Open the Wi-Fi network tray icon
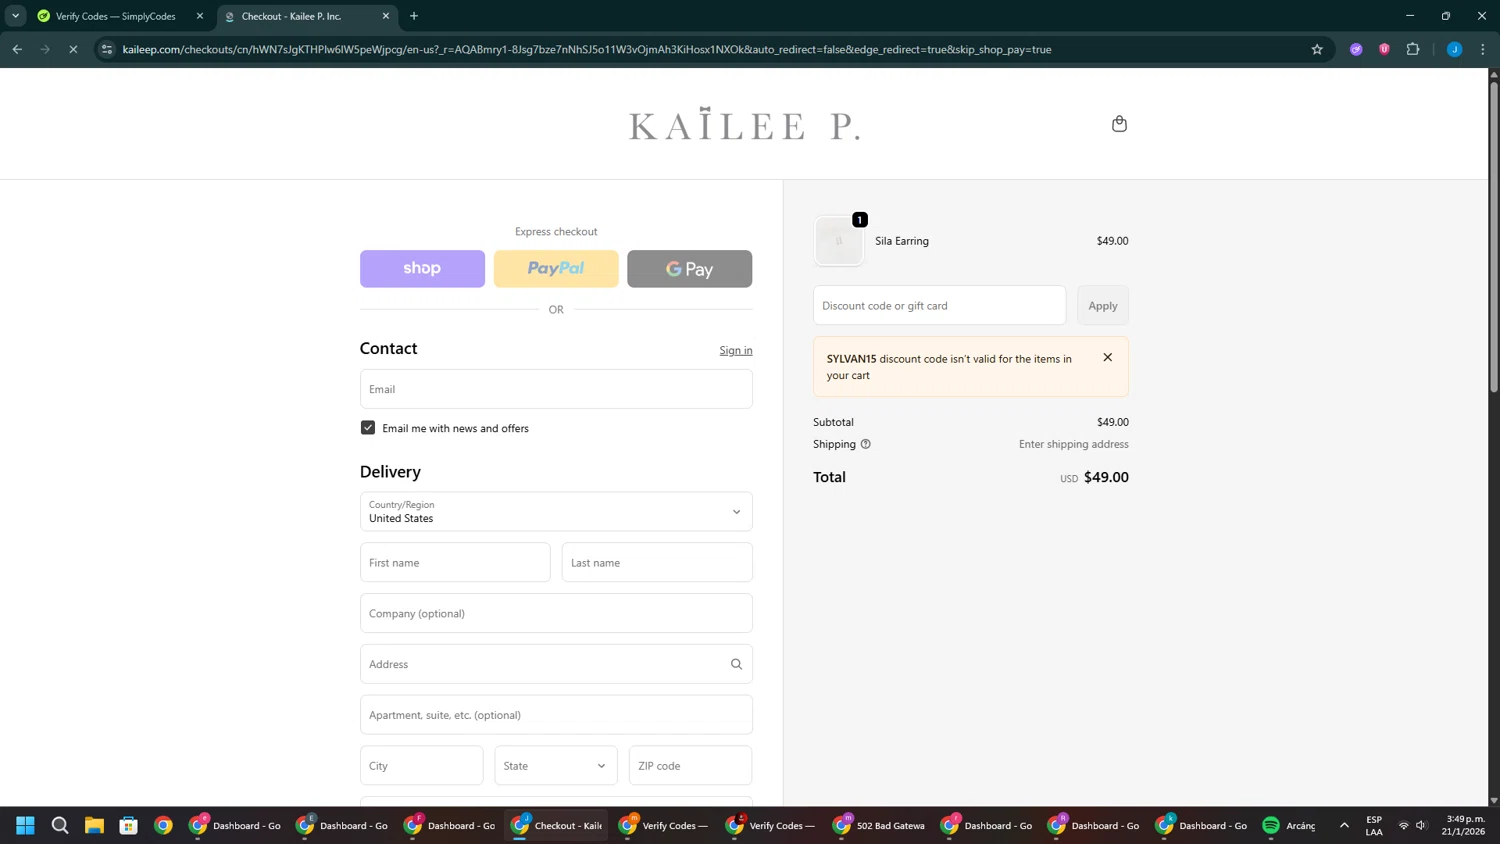The image size is (1500, 844). point(1404,825)
